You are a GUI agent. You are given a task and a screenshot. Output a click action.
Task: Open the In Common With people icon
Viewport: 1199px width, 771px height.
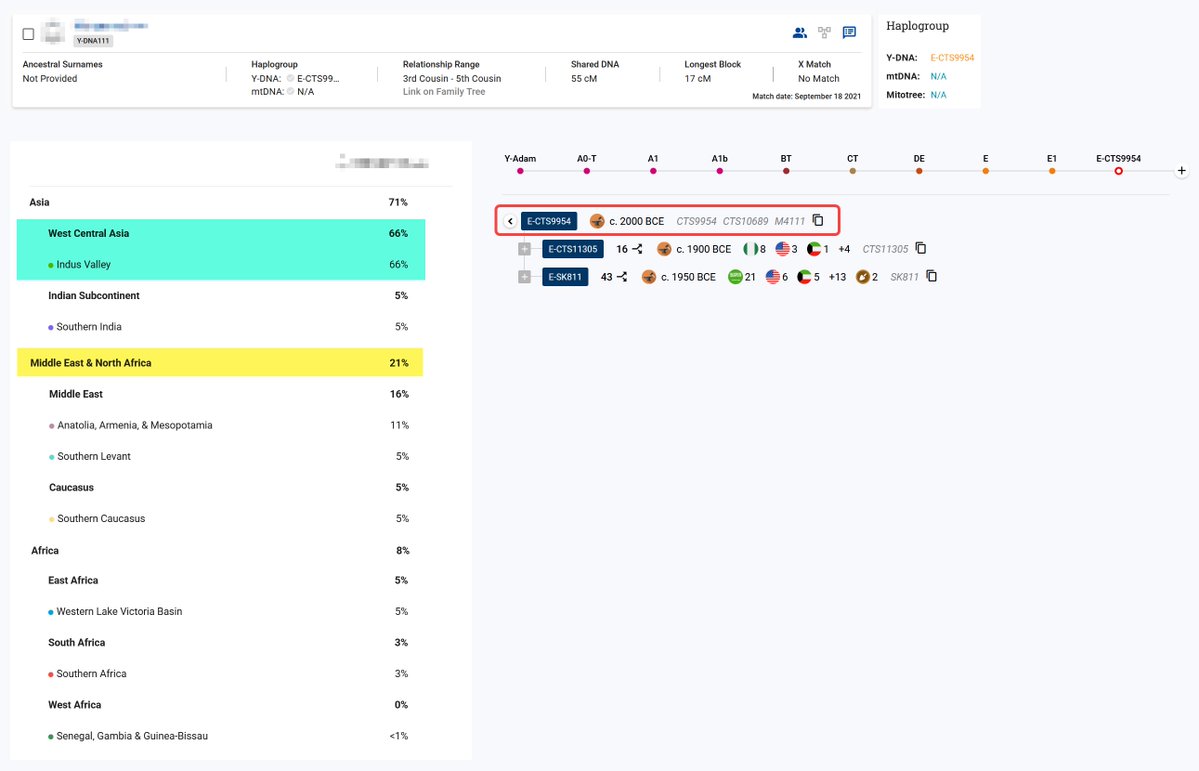pos(799,33)
